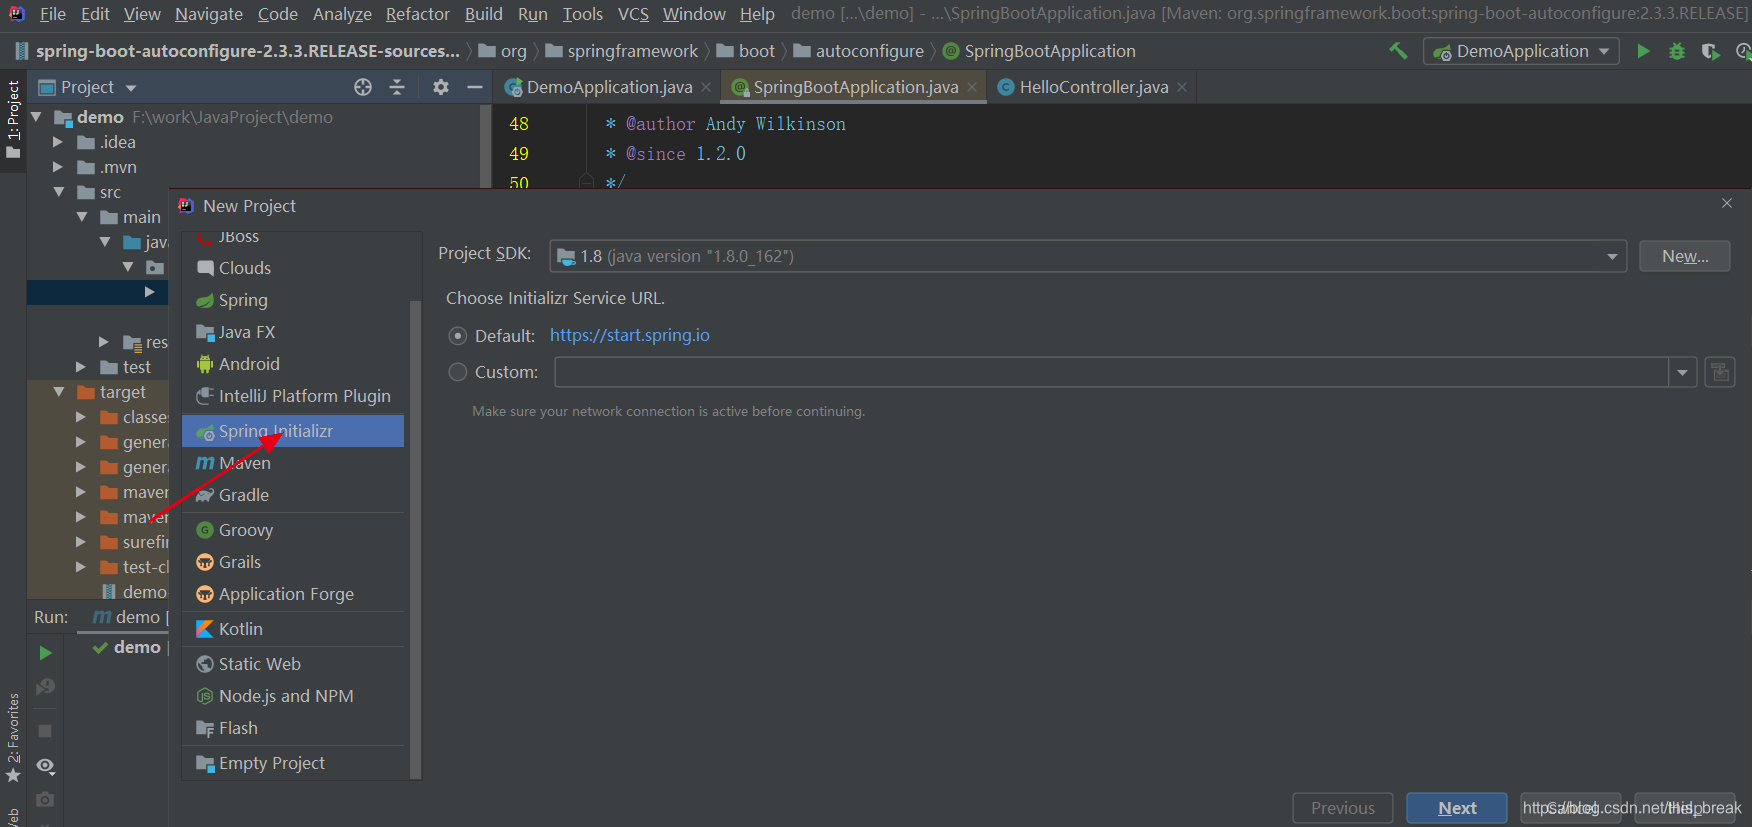Click the locate file target icon in Project panel

363,87
